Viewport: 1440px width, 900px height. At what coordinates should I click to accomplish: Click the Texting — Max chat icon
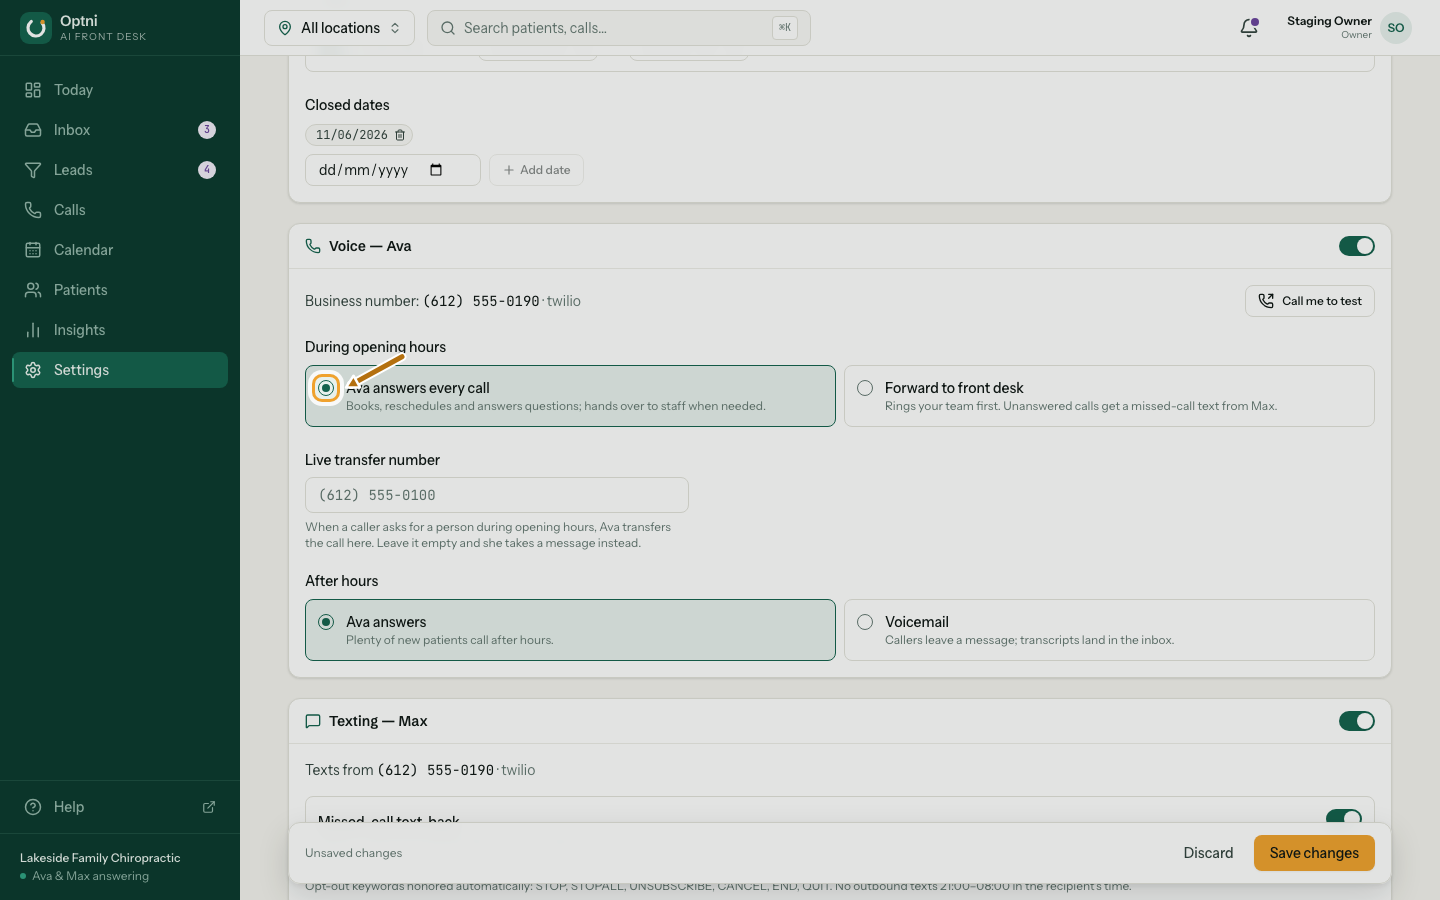(x=313, y=721)
